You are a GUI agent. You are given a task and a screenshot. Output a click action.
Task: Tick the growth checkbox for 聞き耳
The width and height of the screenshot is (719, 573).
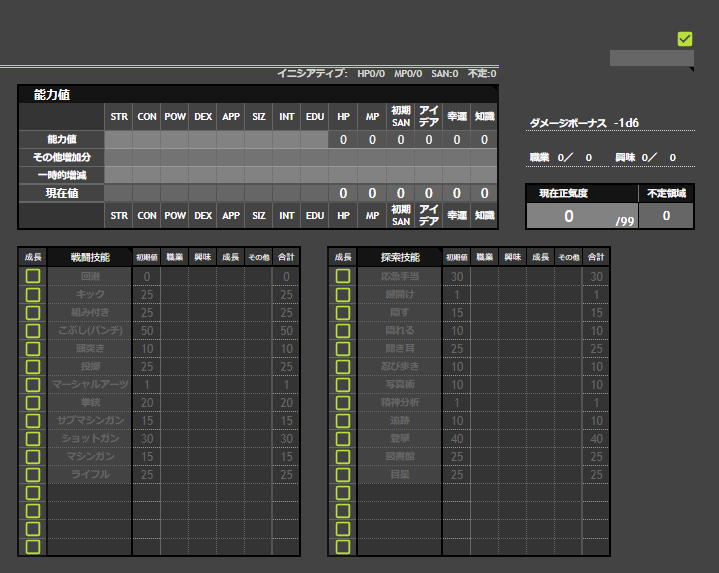pos(343,348)
